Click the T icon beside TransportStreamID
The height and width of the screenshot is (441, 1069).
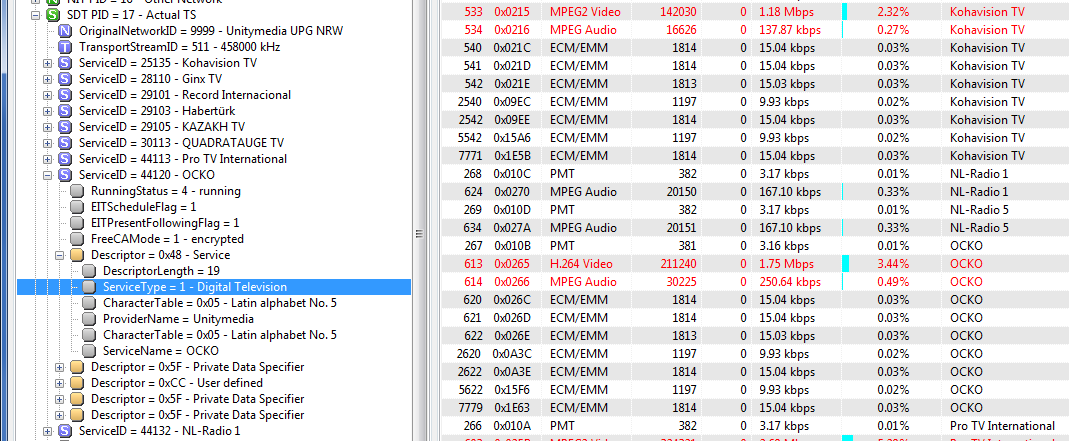coord(65,47)
